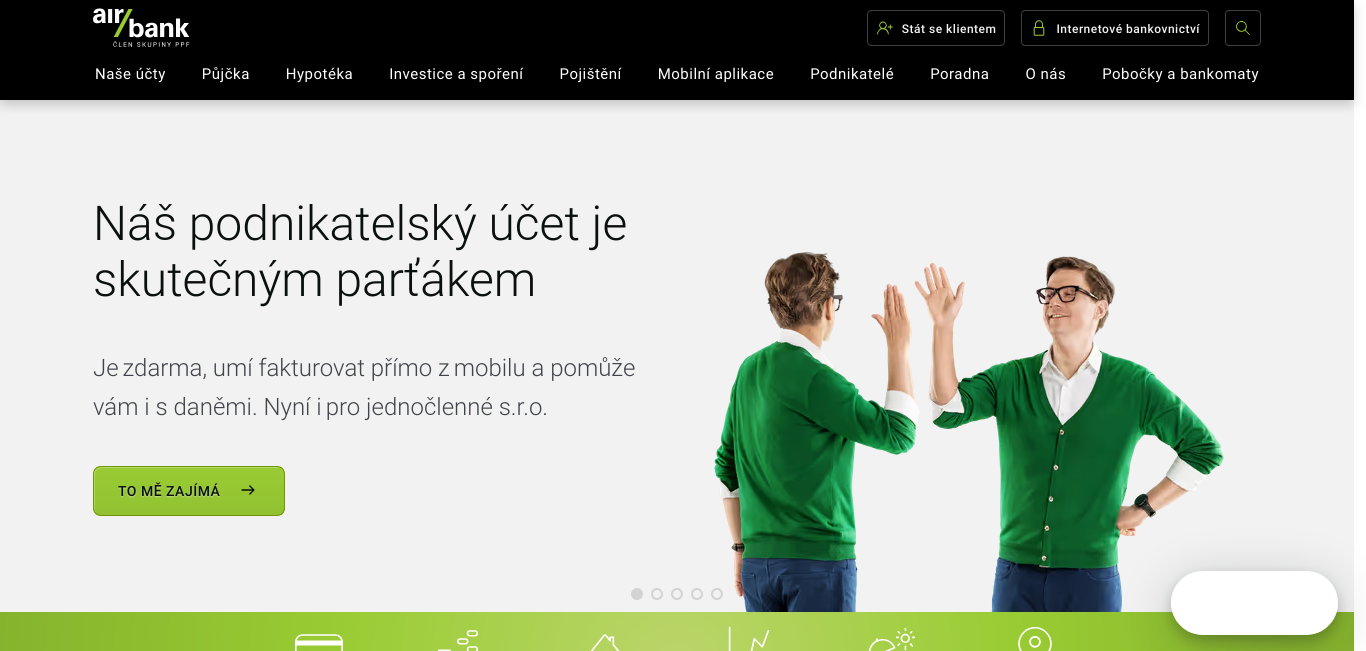Open the Hypotéka menu item

[319, 74]
